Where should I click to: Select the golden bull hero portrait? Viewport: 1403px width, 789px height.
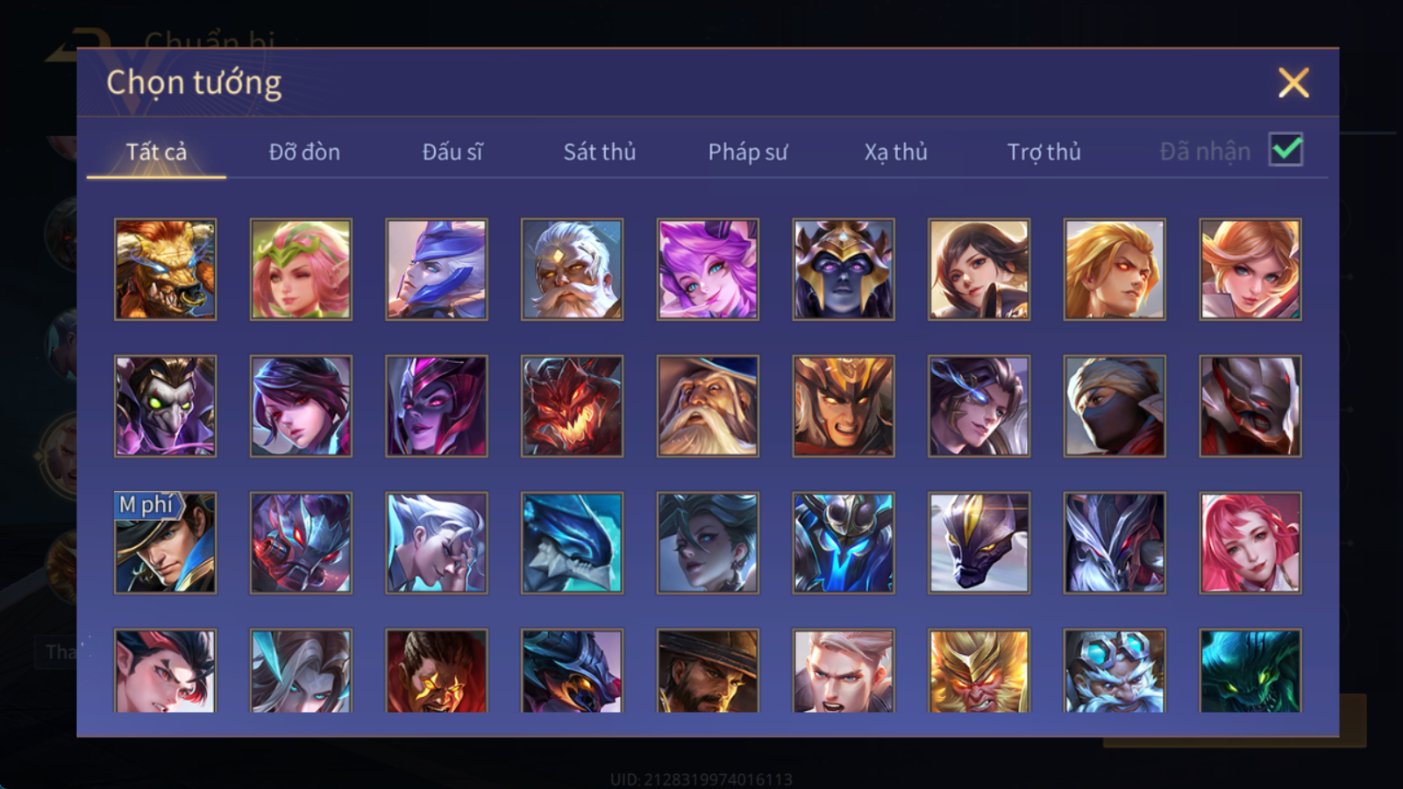[x=165, y=270]
